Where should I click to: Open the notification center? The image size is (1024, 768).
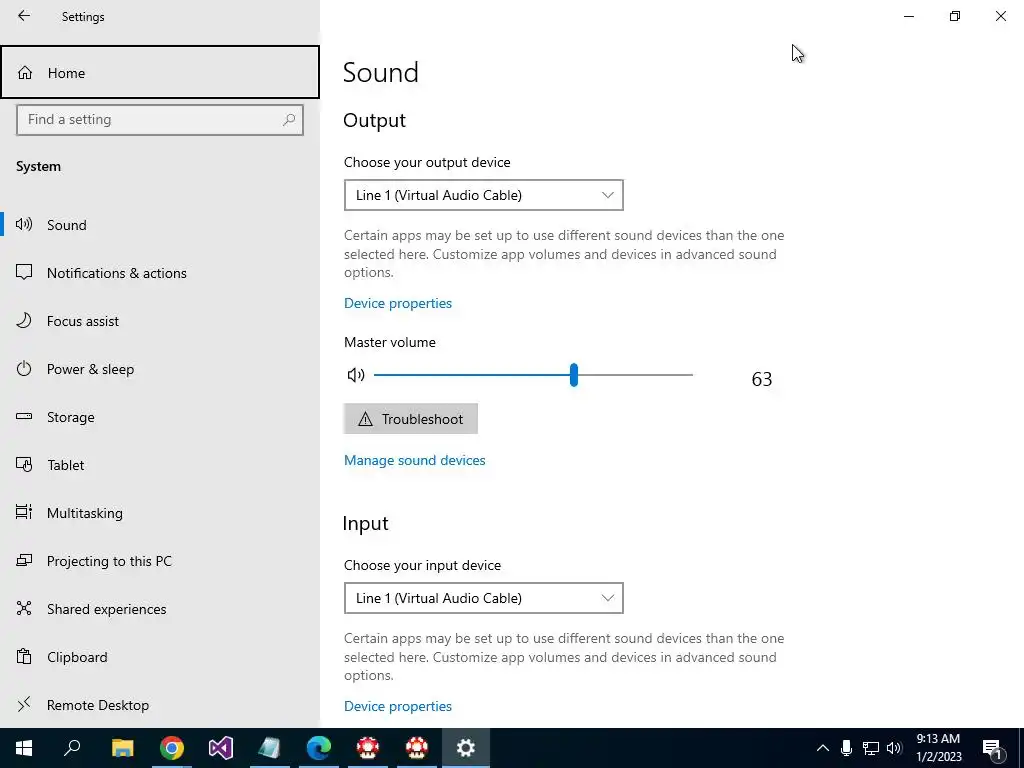pyautogui.click(x=993, y=748)
